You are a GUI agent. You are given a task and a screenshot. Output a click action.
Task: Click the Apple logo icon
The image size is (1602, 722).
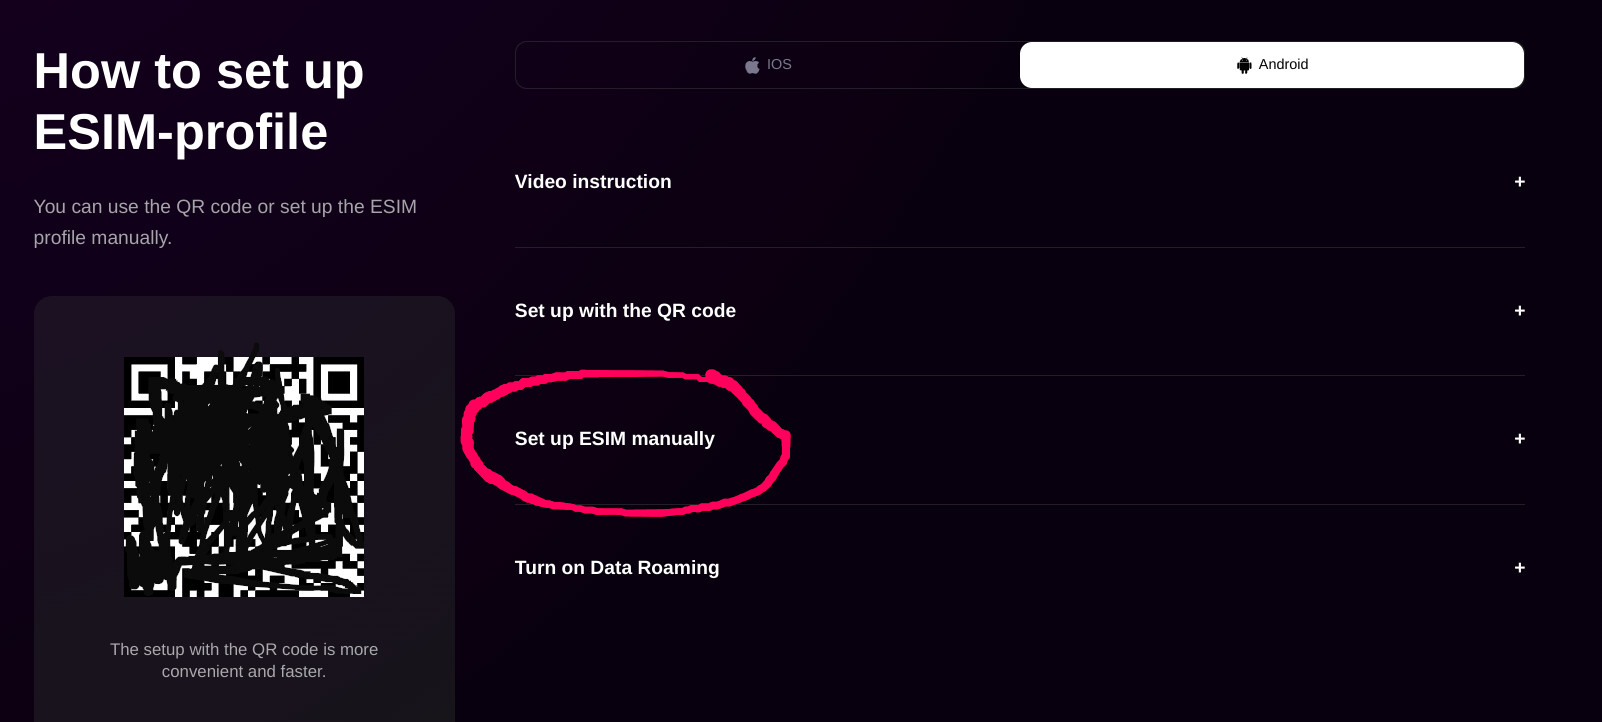[752, 65]
